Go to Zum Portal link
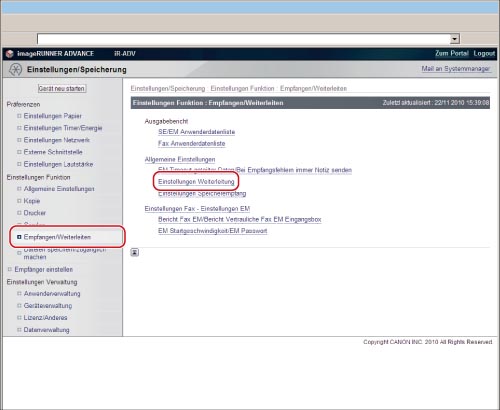 [452, 53]
